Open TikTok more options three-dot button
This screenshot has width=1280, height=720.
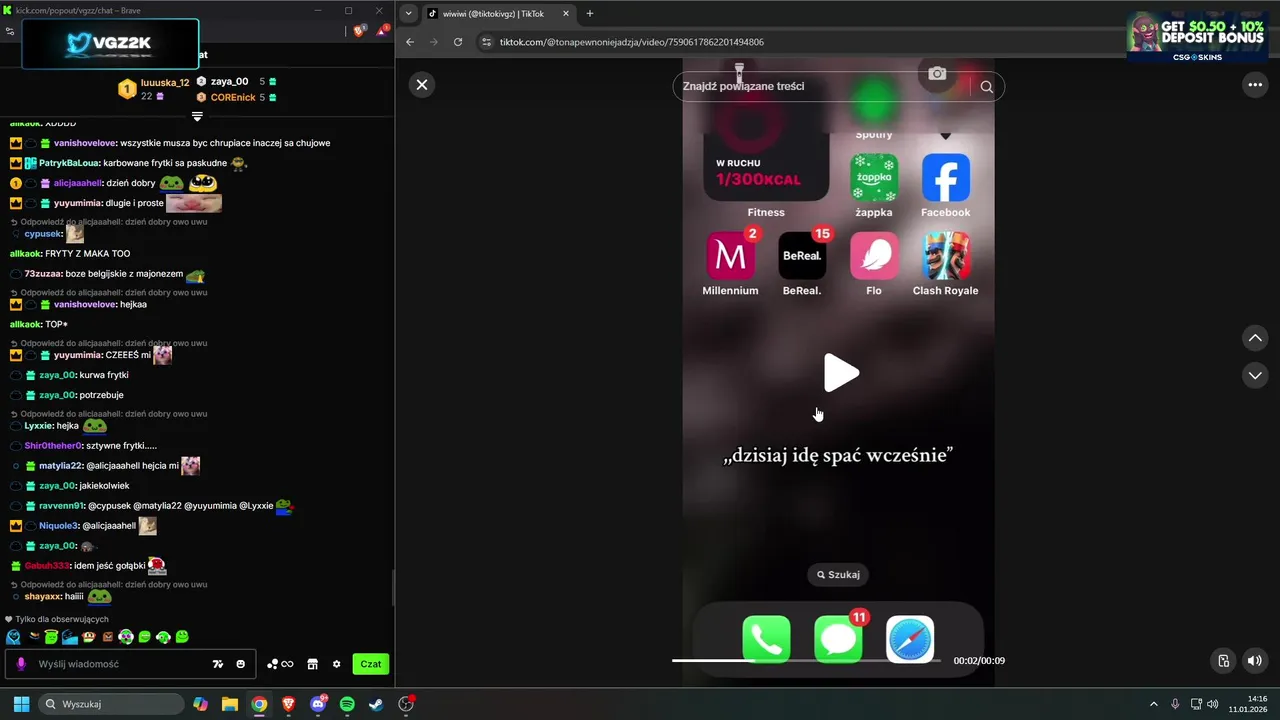(x=1255, y=85)
